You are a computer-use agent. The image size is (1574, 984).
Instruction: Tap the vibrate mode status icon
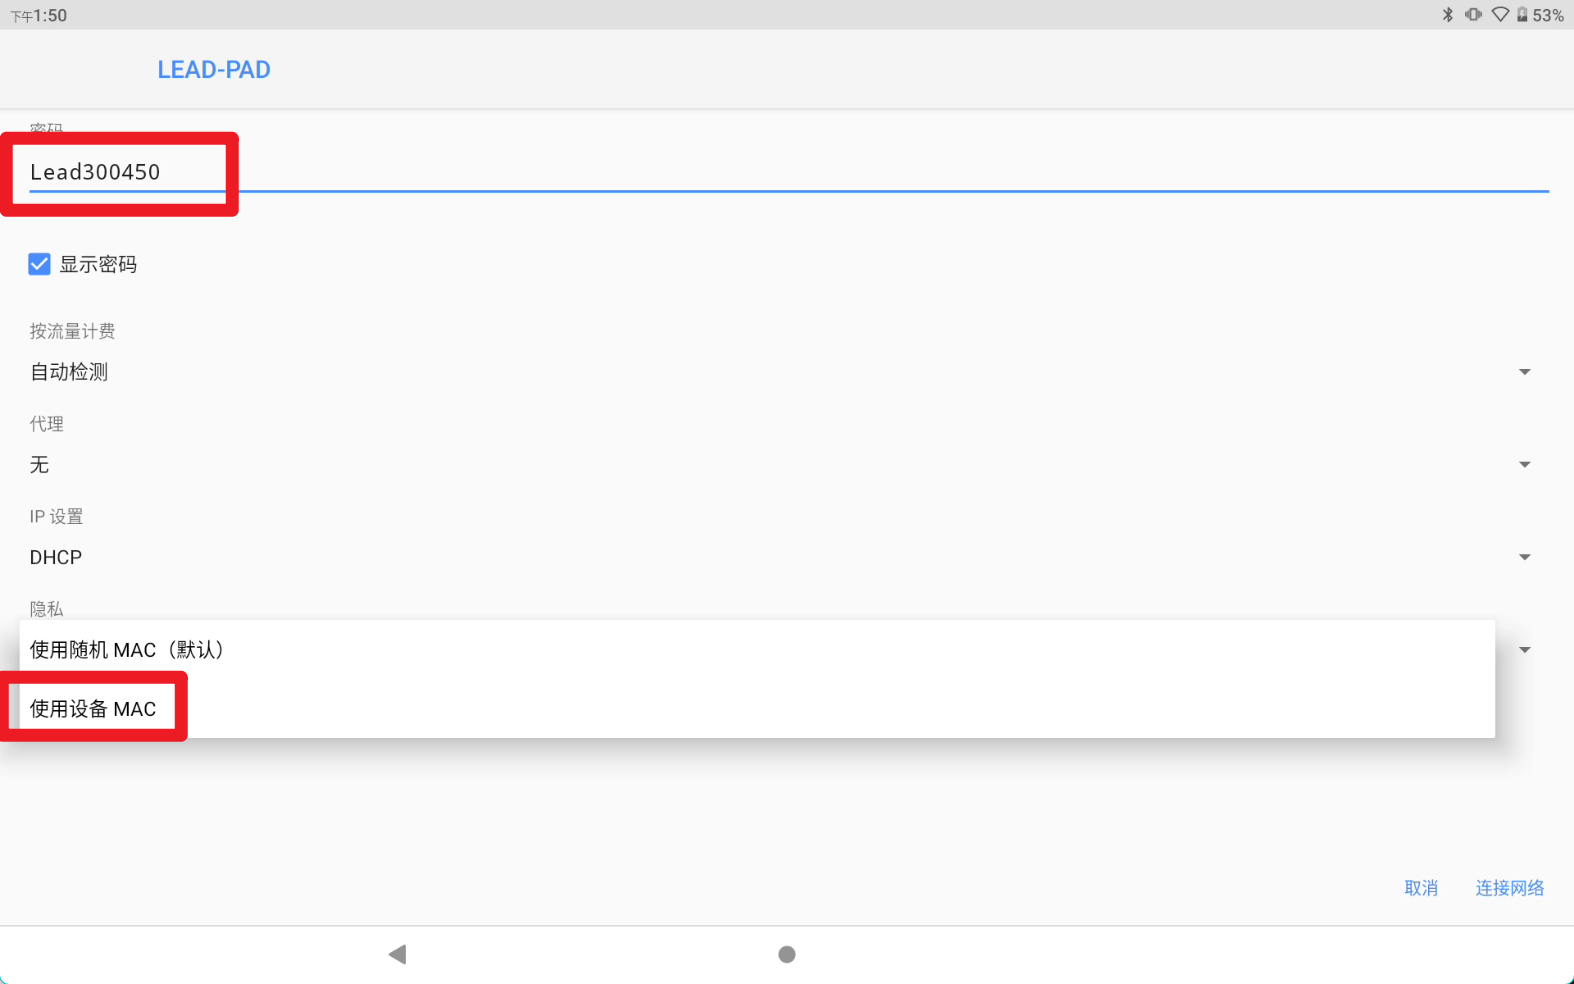[x=1473, y=15]
